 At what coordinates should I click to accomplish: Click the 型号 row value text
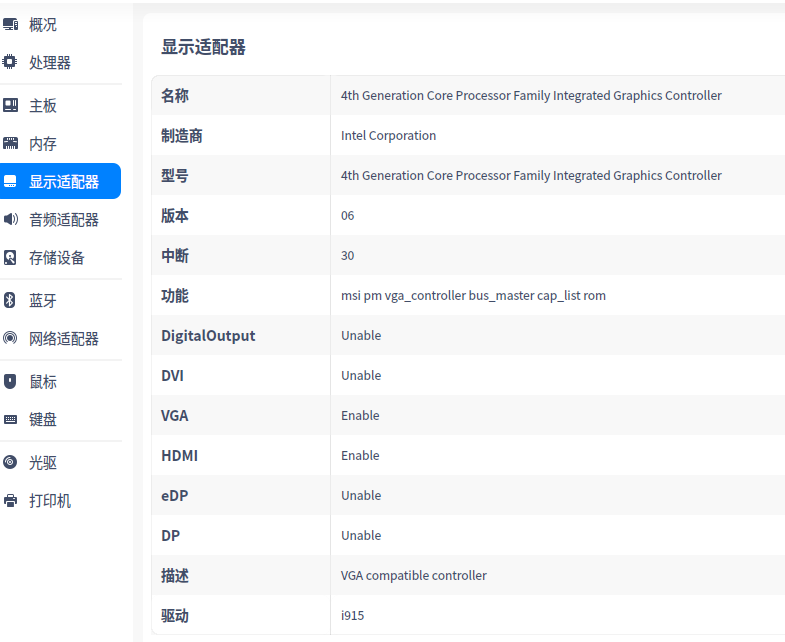(531, 175)
